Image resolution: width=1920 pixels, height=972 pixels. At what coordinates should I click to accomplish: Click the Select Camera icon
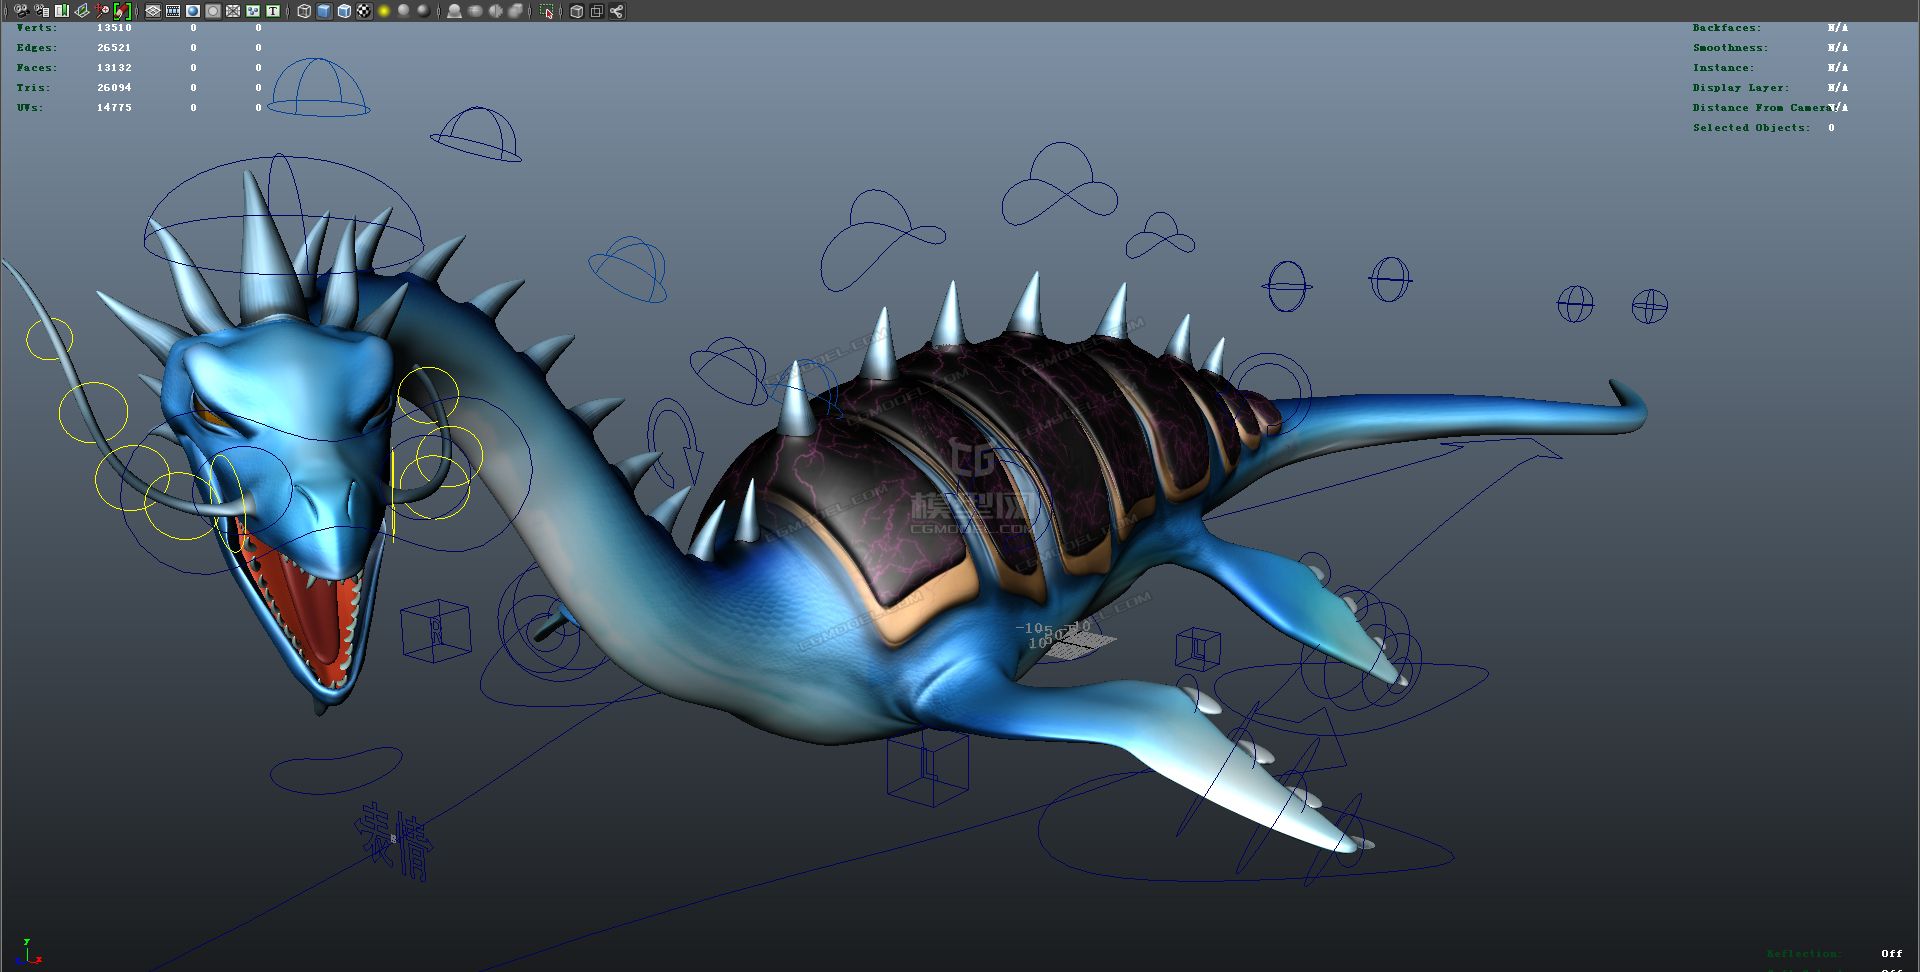21,11
